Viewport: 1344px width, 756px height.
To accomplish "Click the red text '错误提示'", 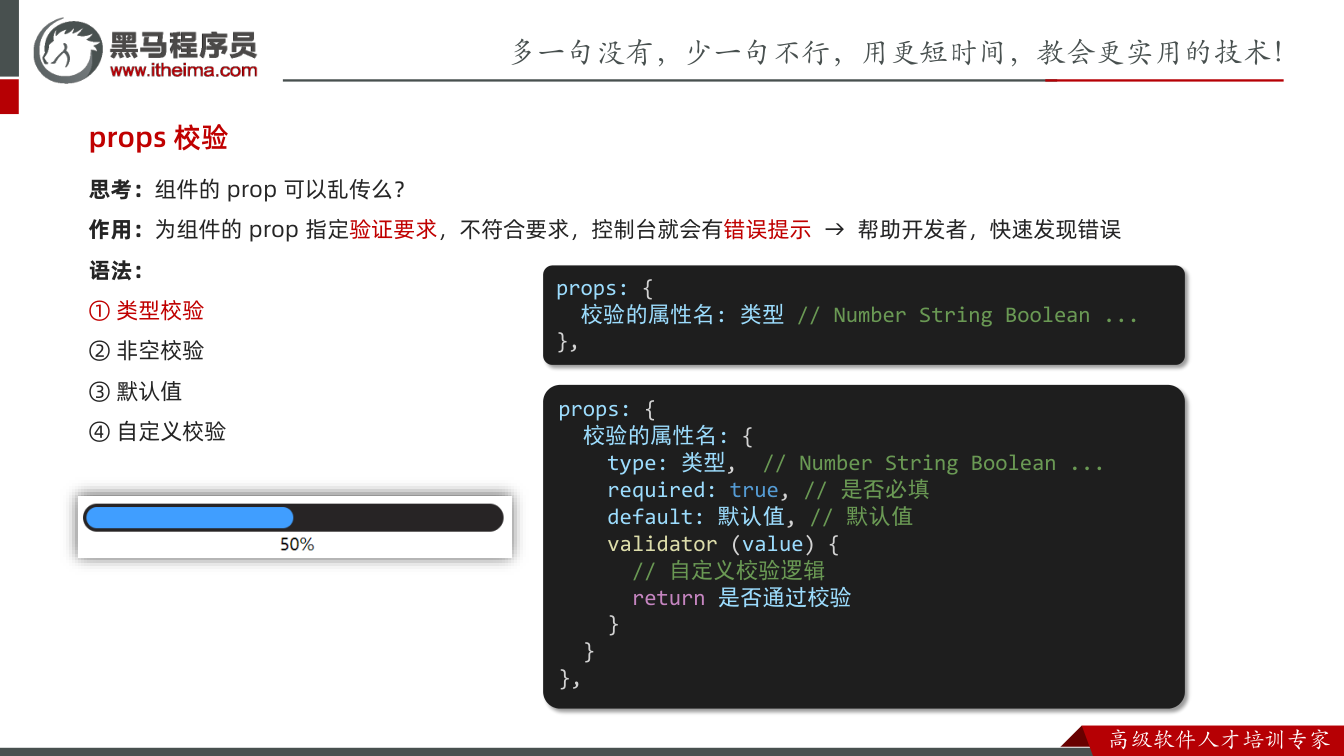I will tap(767, 230).
